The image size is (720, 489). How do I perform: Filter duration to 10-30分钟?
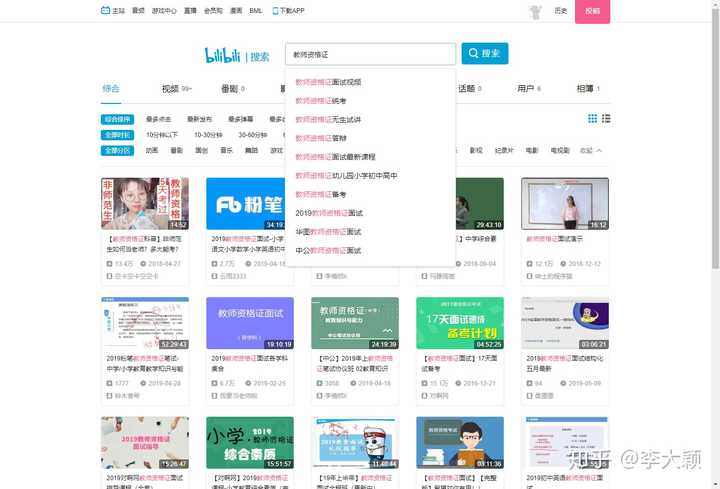click(x=208, y=135)
